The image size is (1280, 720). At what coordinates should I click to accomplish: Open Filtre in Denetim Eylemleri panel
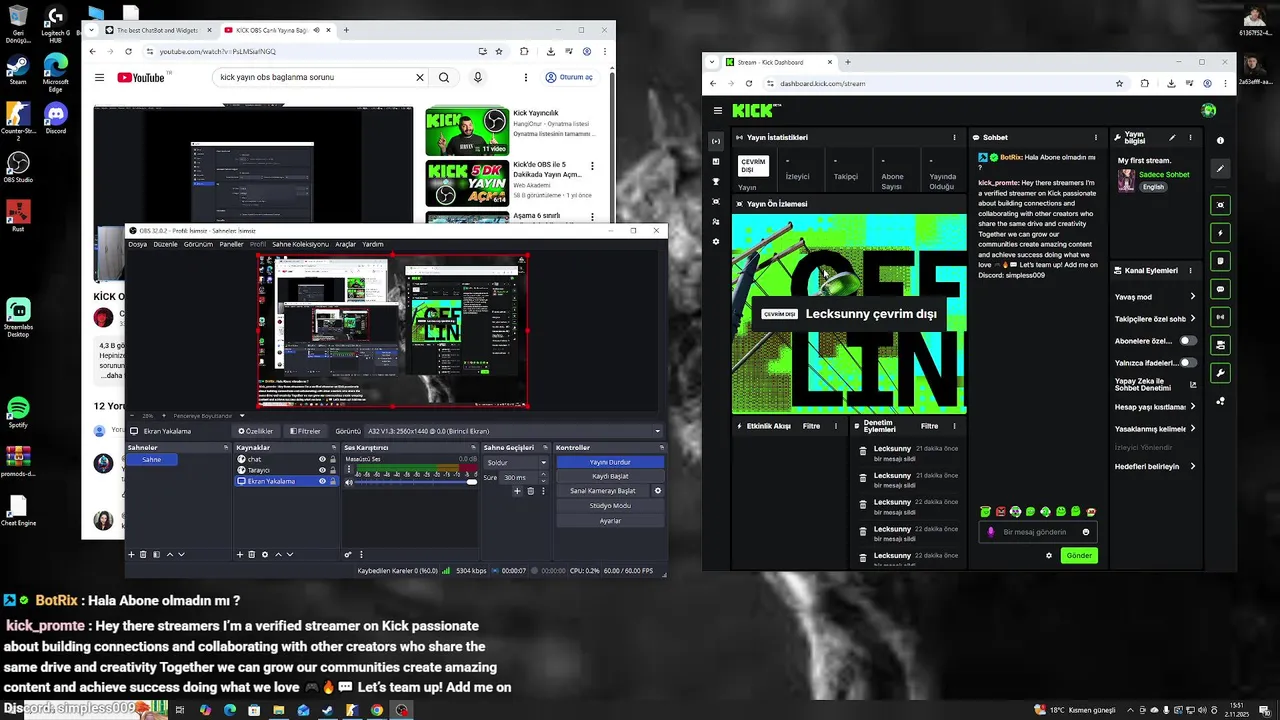click(x=929, y=426)
